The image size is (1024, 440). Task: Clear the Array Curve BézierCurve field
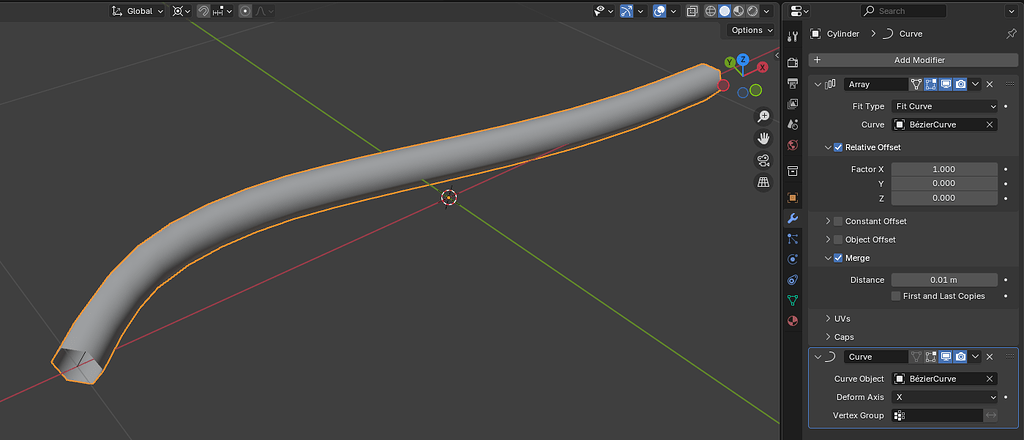click(x=989, y=125)
